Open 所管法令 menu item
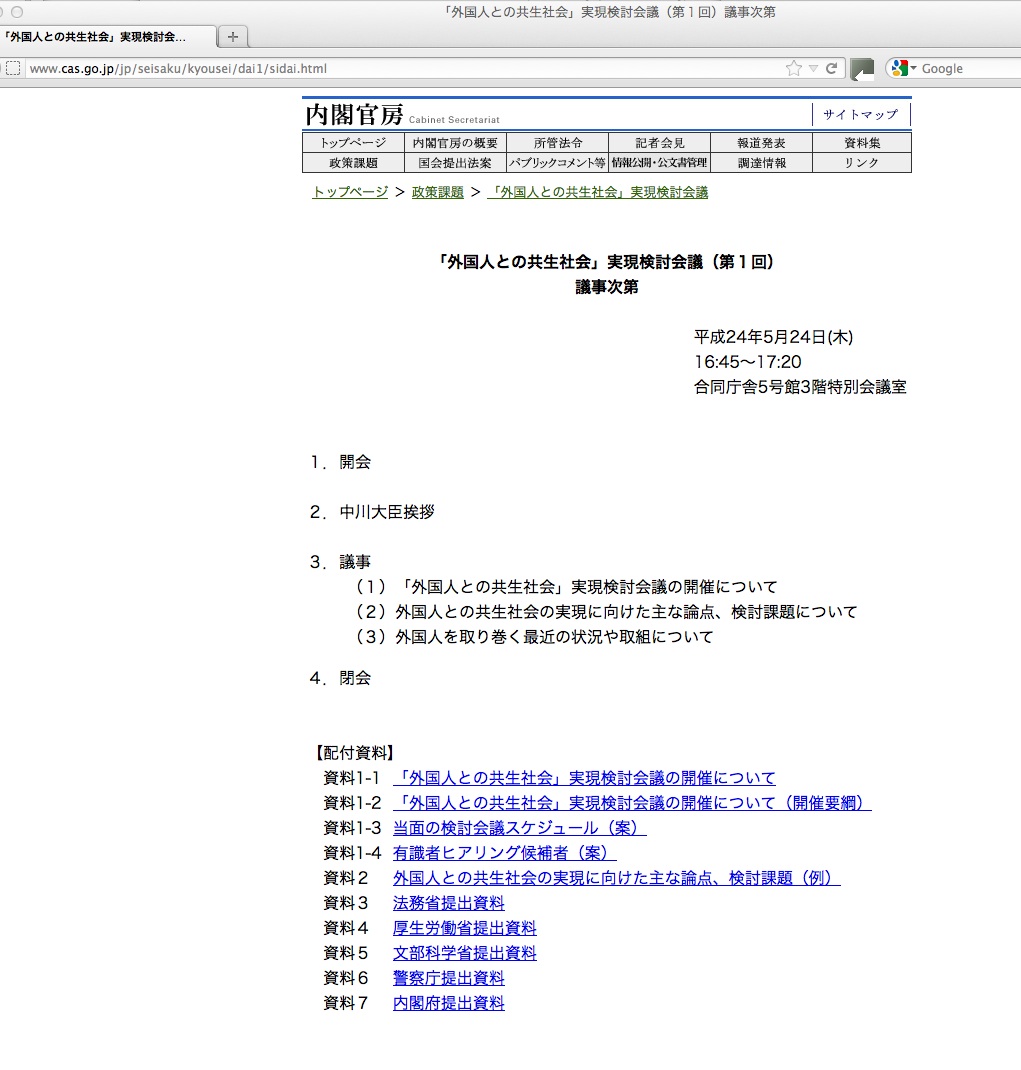 (558, 143)
